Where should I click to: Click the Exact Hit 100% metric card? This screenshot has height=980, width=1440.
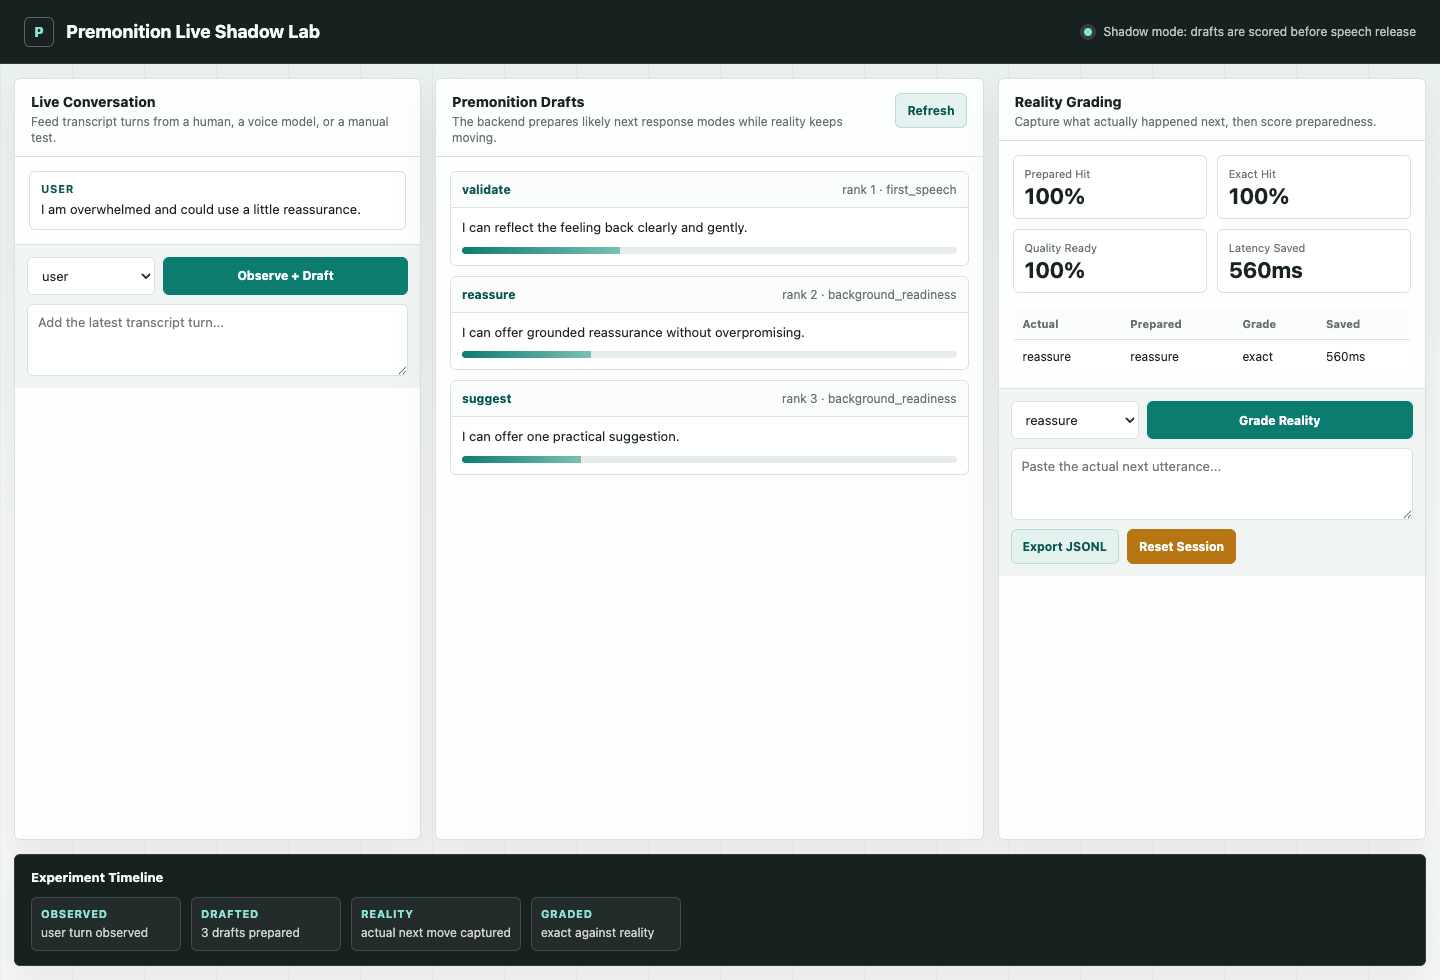pyautogui.click(x=1314, y=187)
